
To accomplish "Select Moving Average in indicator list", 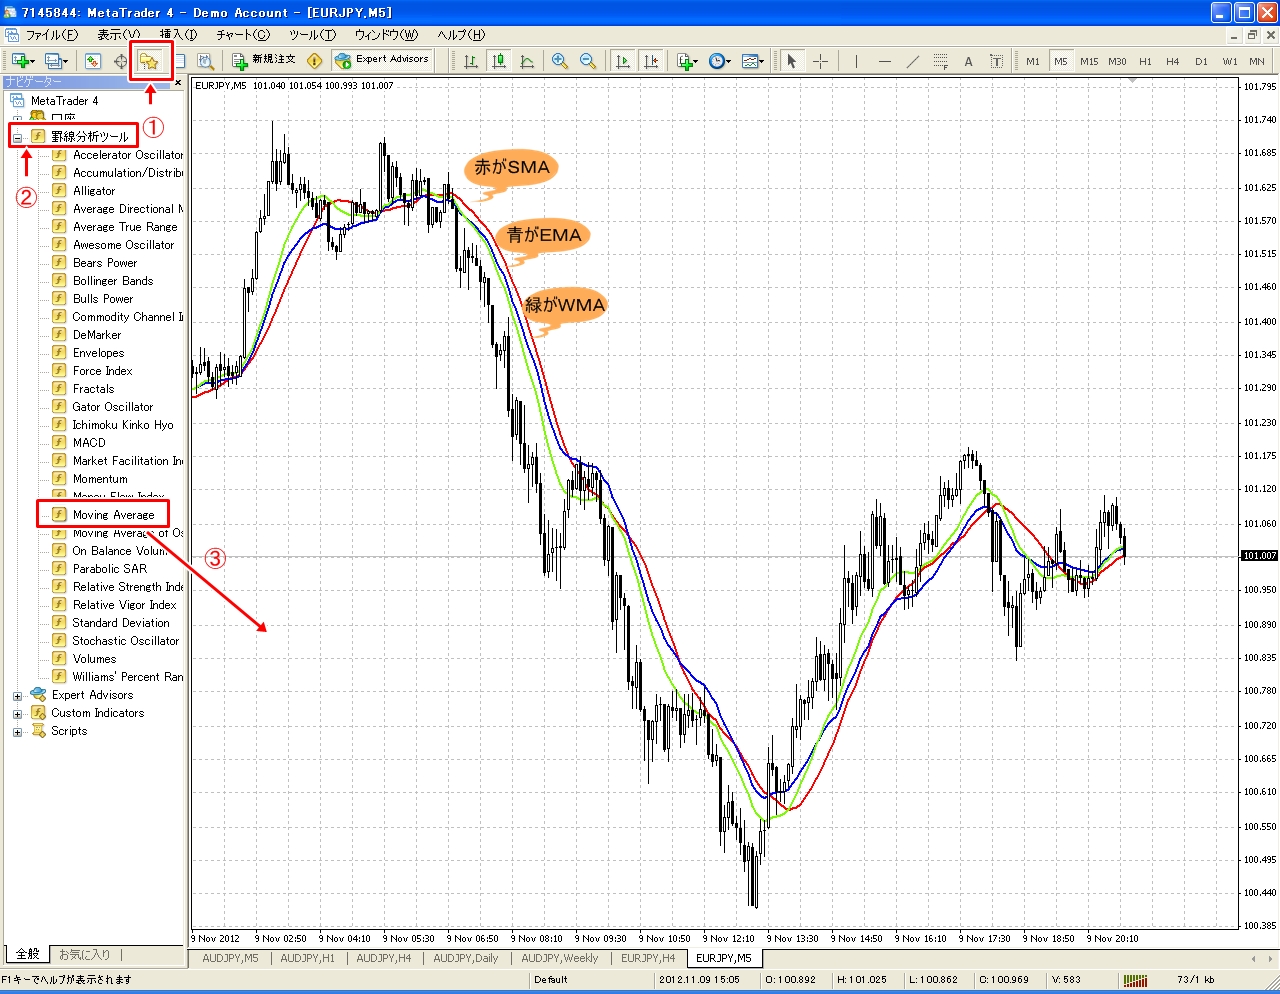I will click(113, 515).
